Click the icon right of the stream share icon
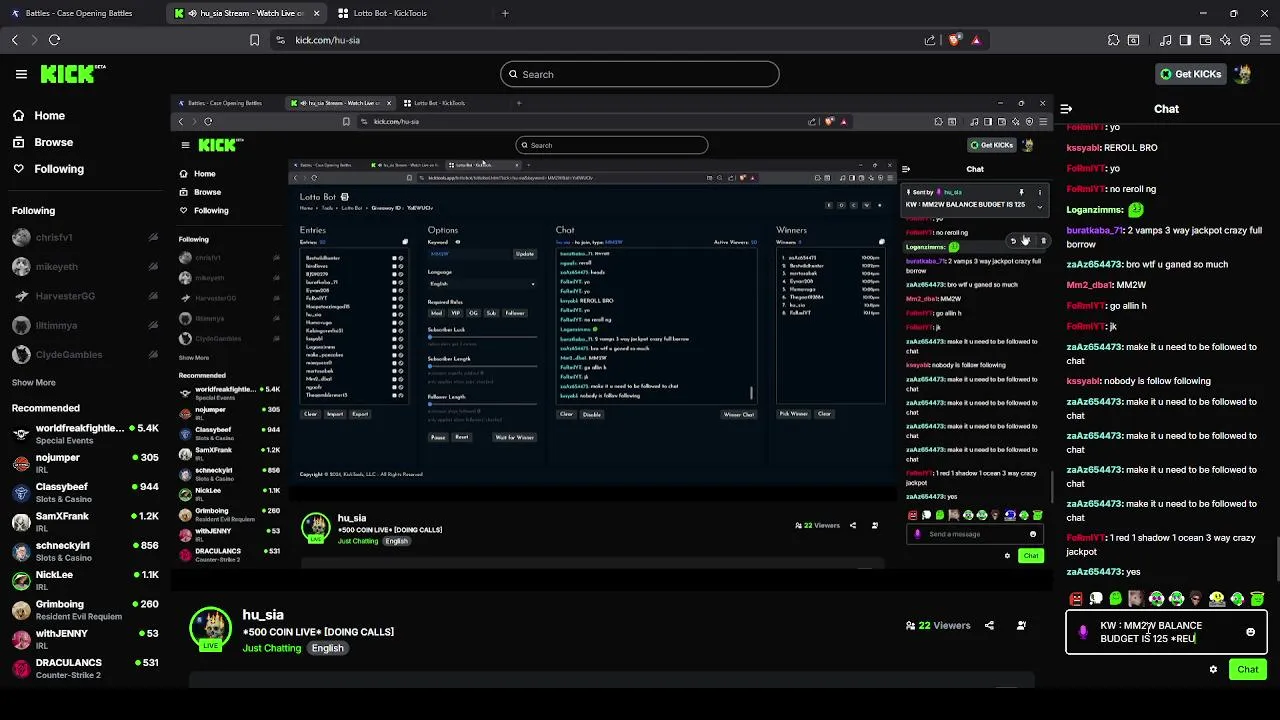Screen dimensions: 1280x720 click(x=1021, y=625)
